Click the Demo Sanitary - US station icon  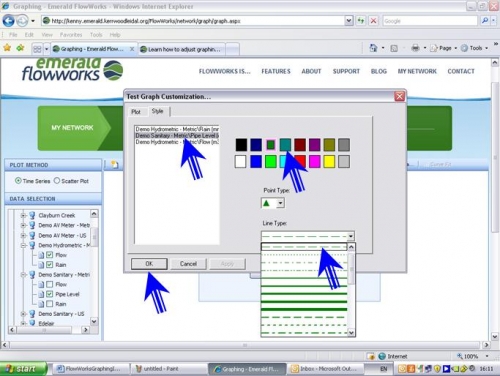point(32,314)
